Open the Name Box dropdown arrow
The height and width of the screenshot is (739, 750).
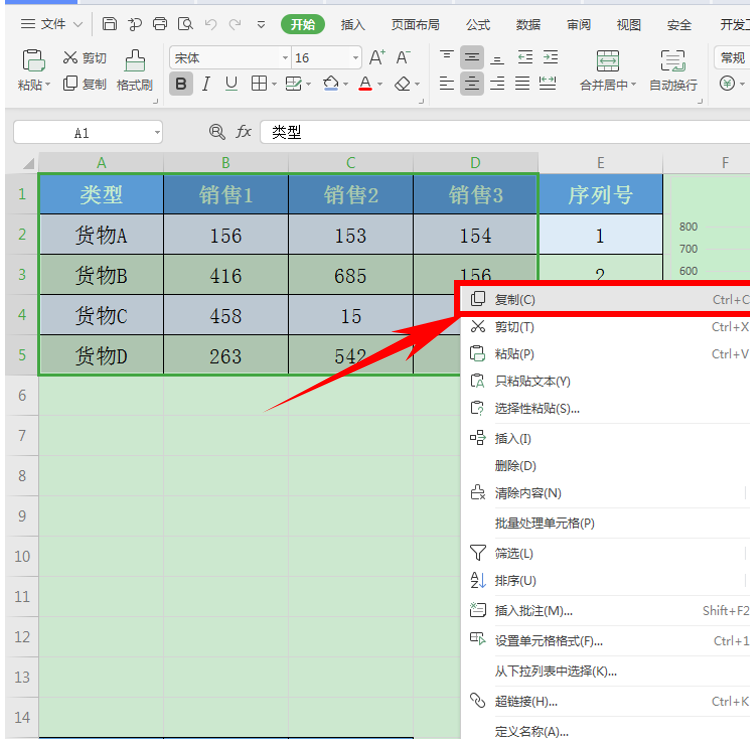[157, 132]
